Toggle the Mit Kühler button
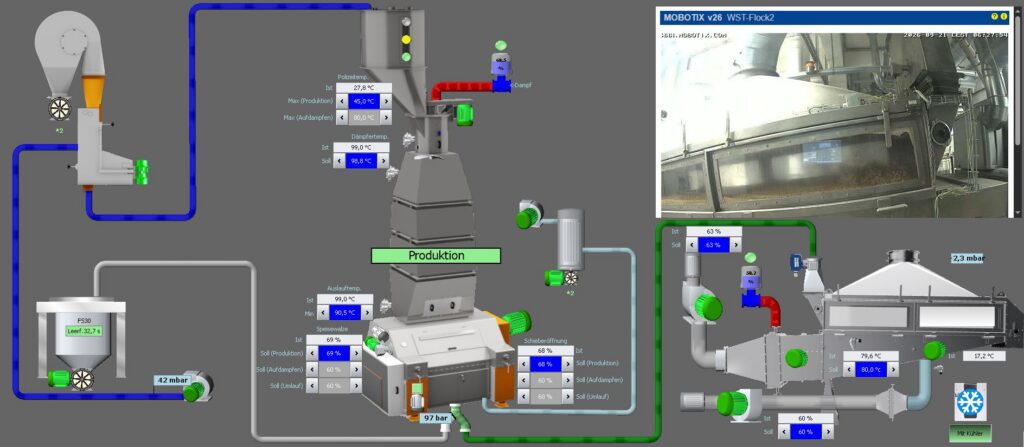 [970, 432]
